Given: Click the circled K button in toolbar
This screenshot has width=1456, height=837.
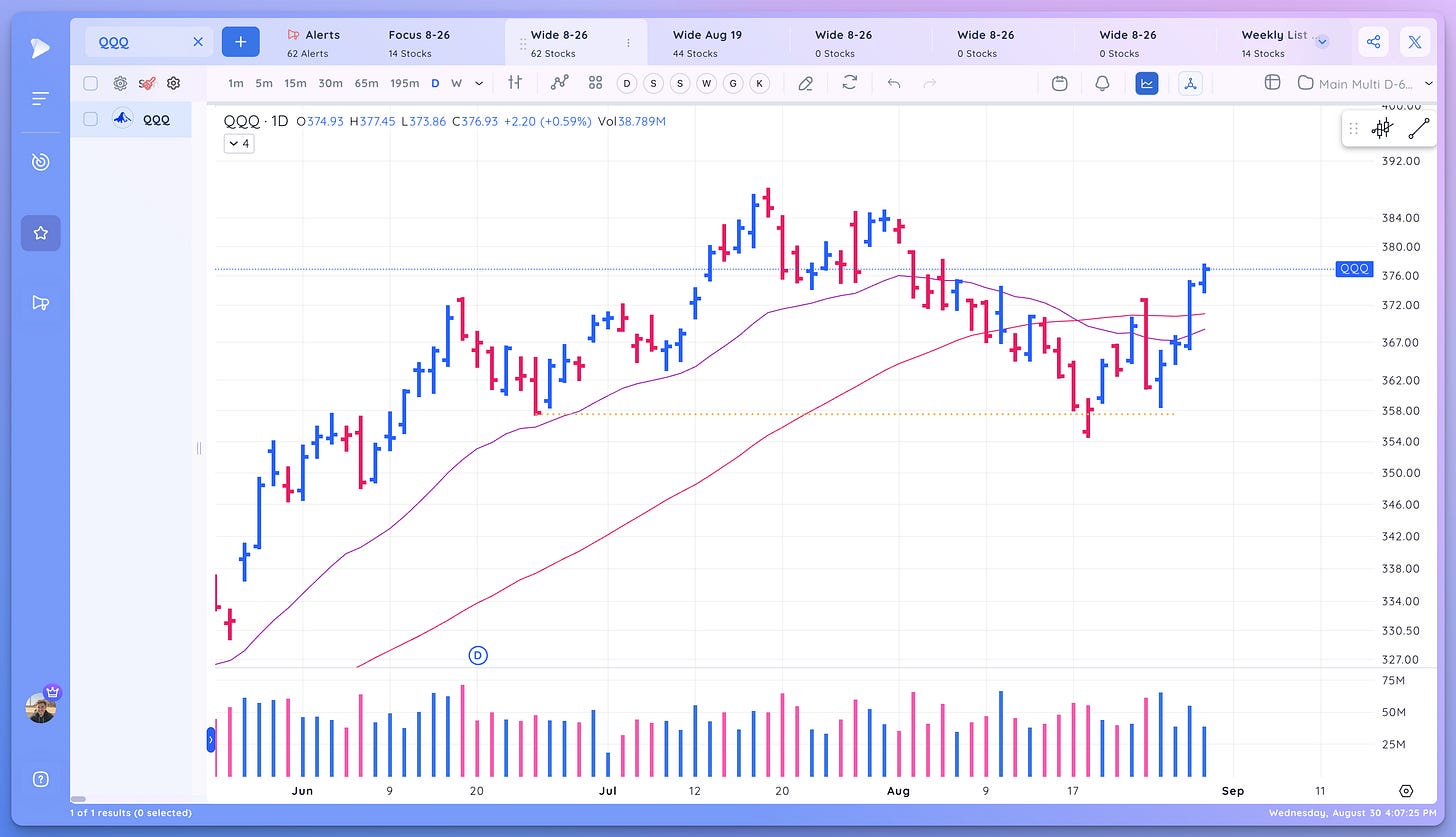Looking at the screenshot, I should pyautogui.click(x=759, y=83).
